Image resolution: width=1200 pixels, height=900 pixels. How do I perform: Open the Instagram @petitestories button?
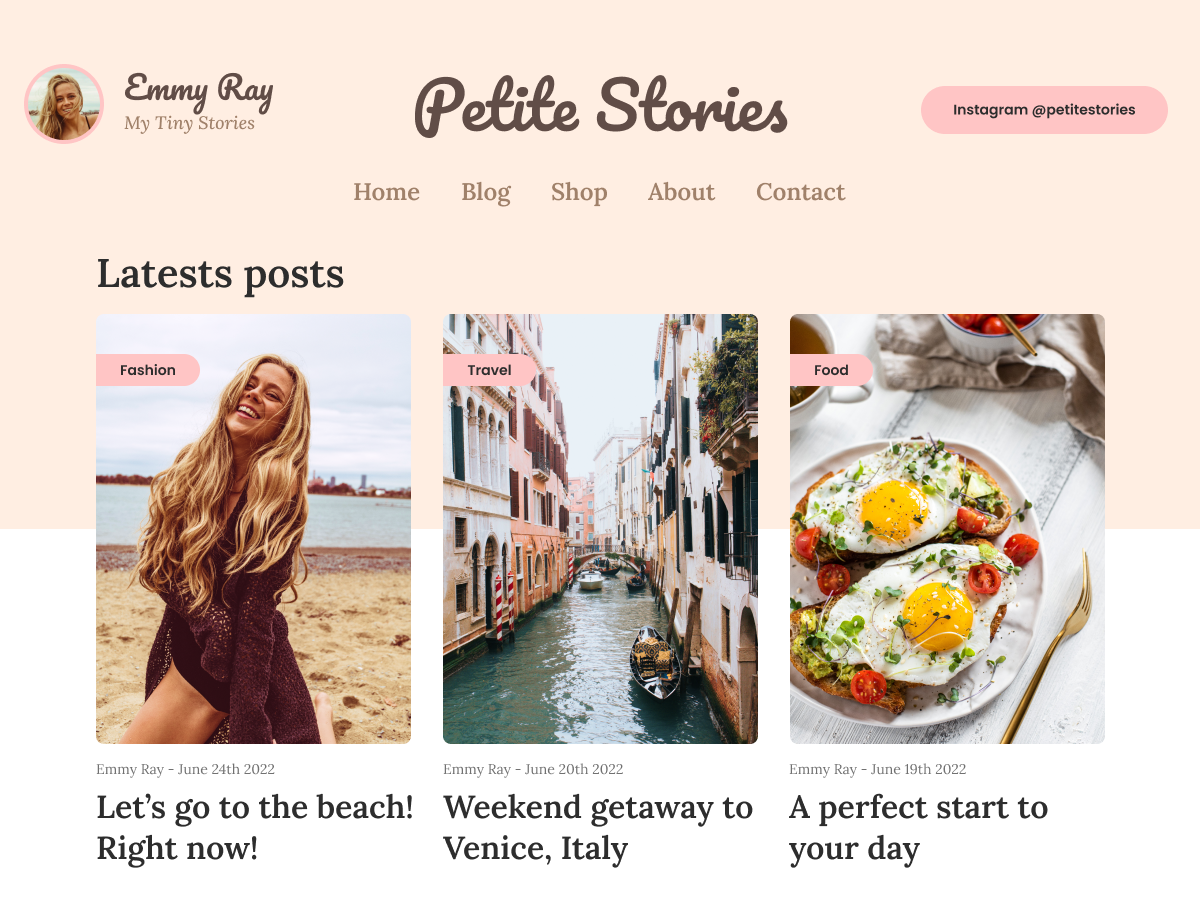(1043, 110)
